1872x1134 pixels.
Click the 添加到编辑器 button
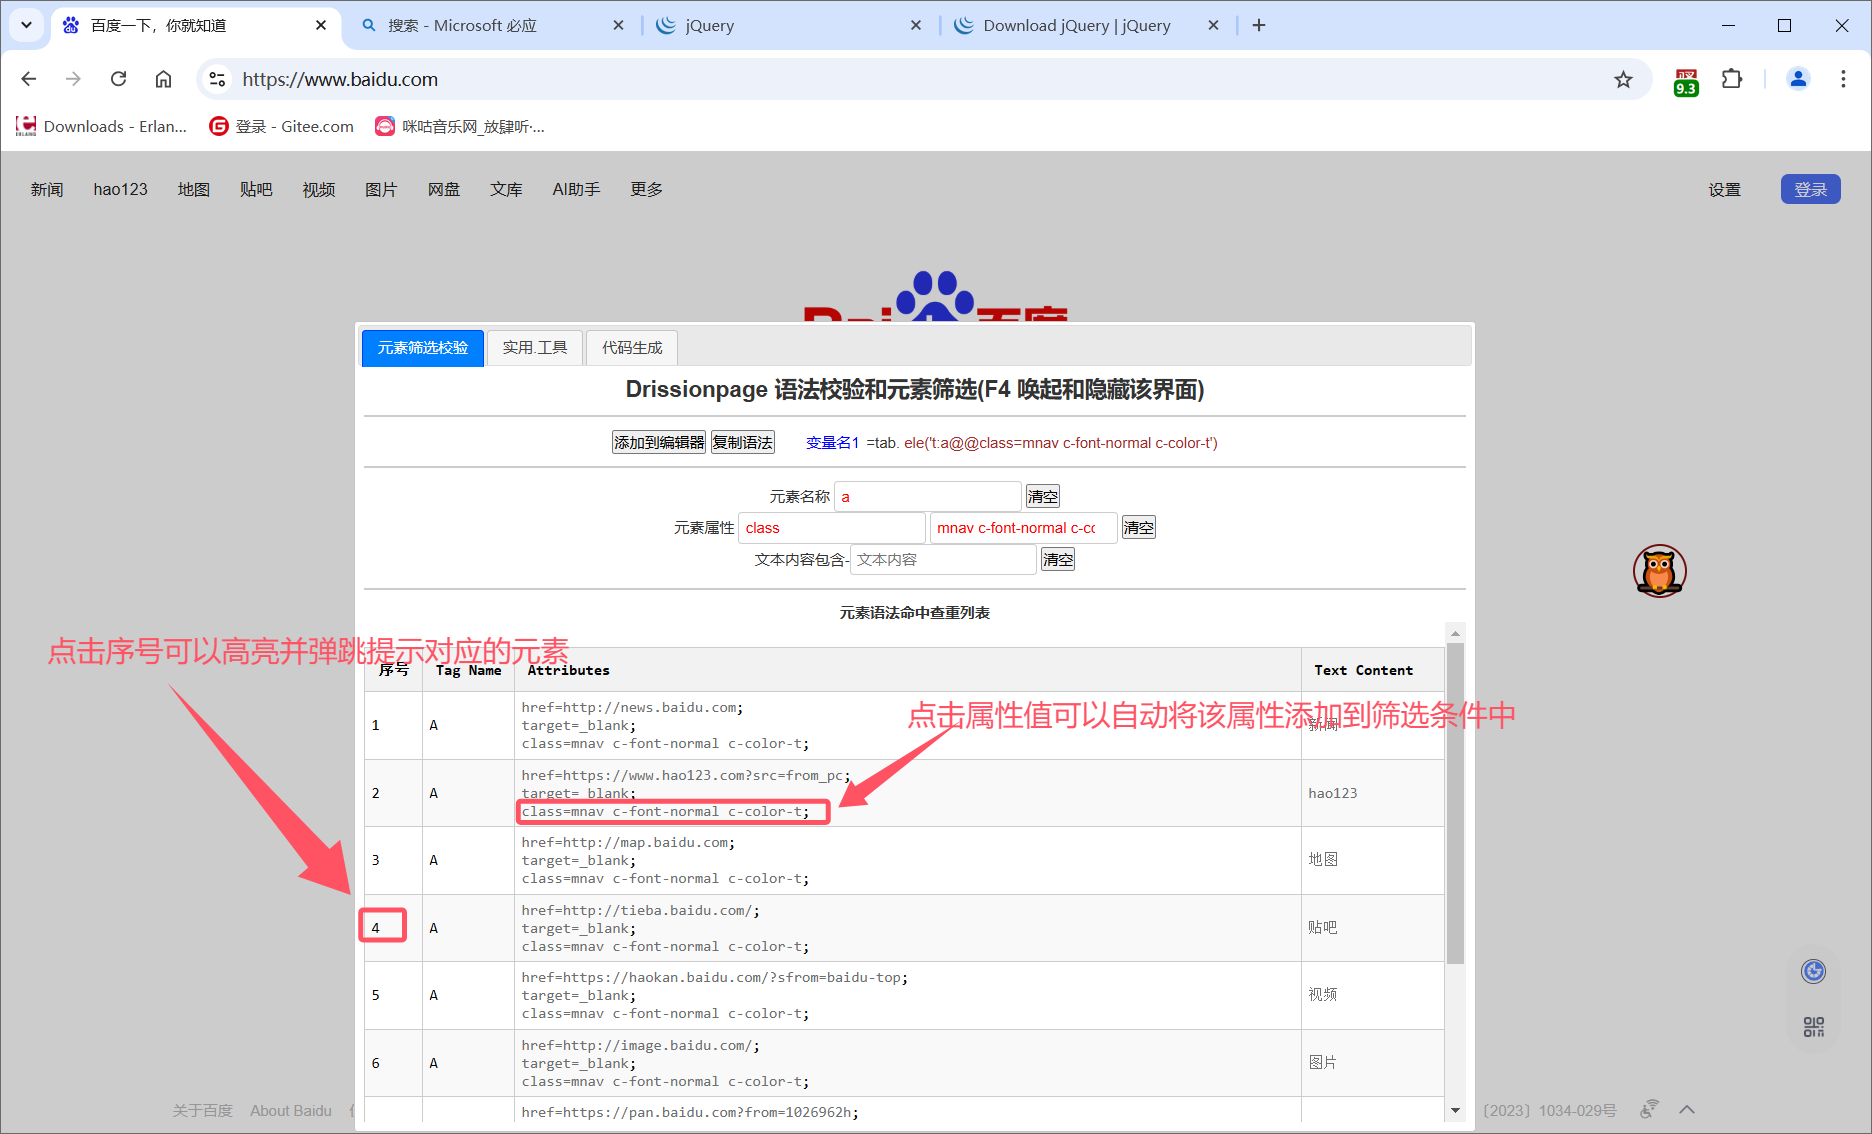pyautogui.click(x=659, y=442)
